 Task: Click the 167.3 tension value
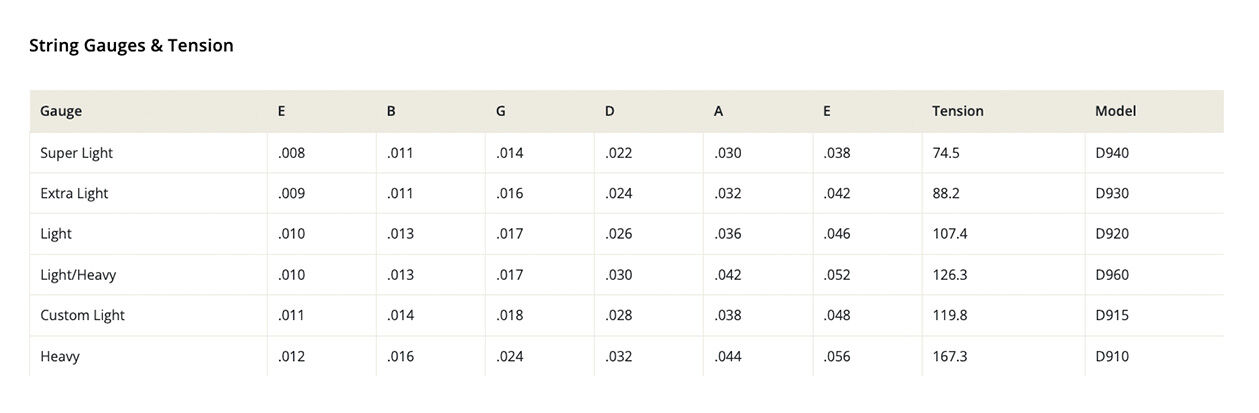tap(949, 356)
